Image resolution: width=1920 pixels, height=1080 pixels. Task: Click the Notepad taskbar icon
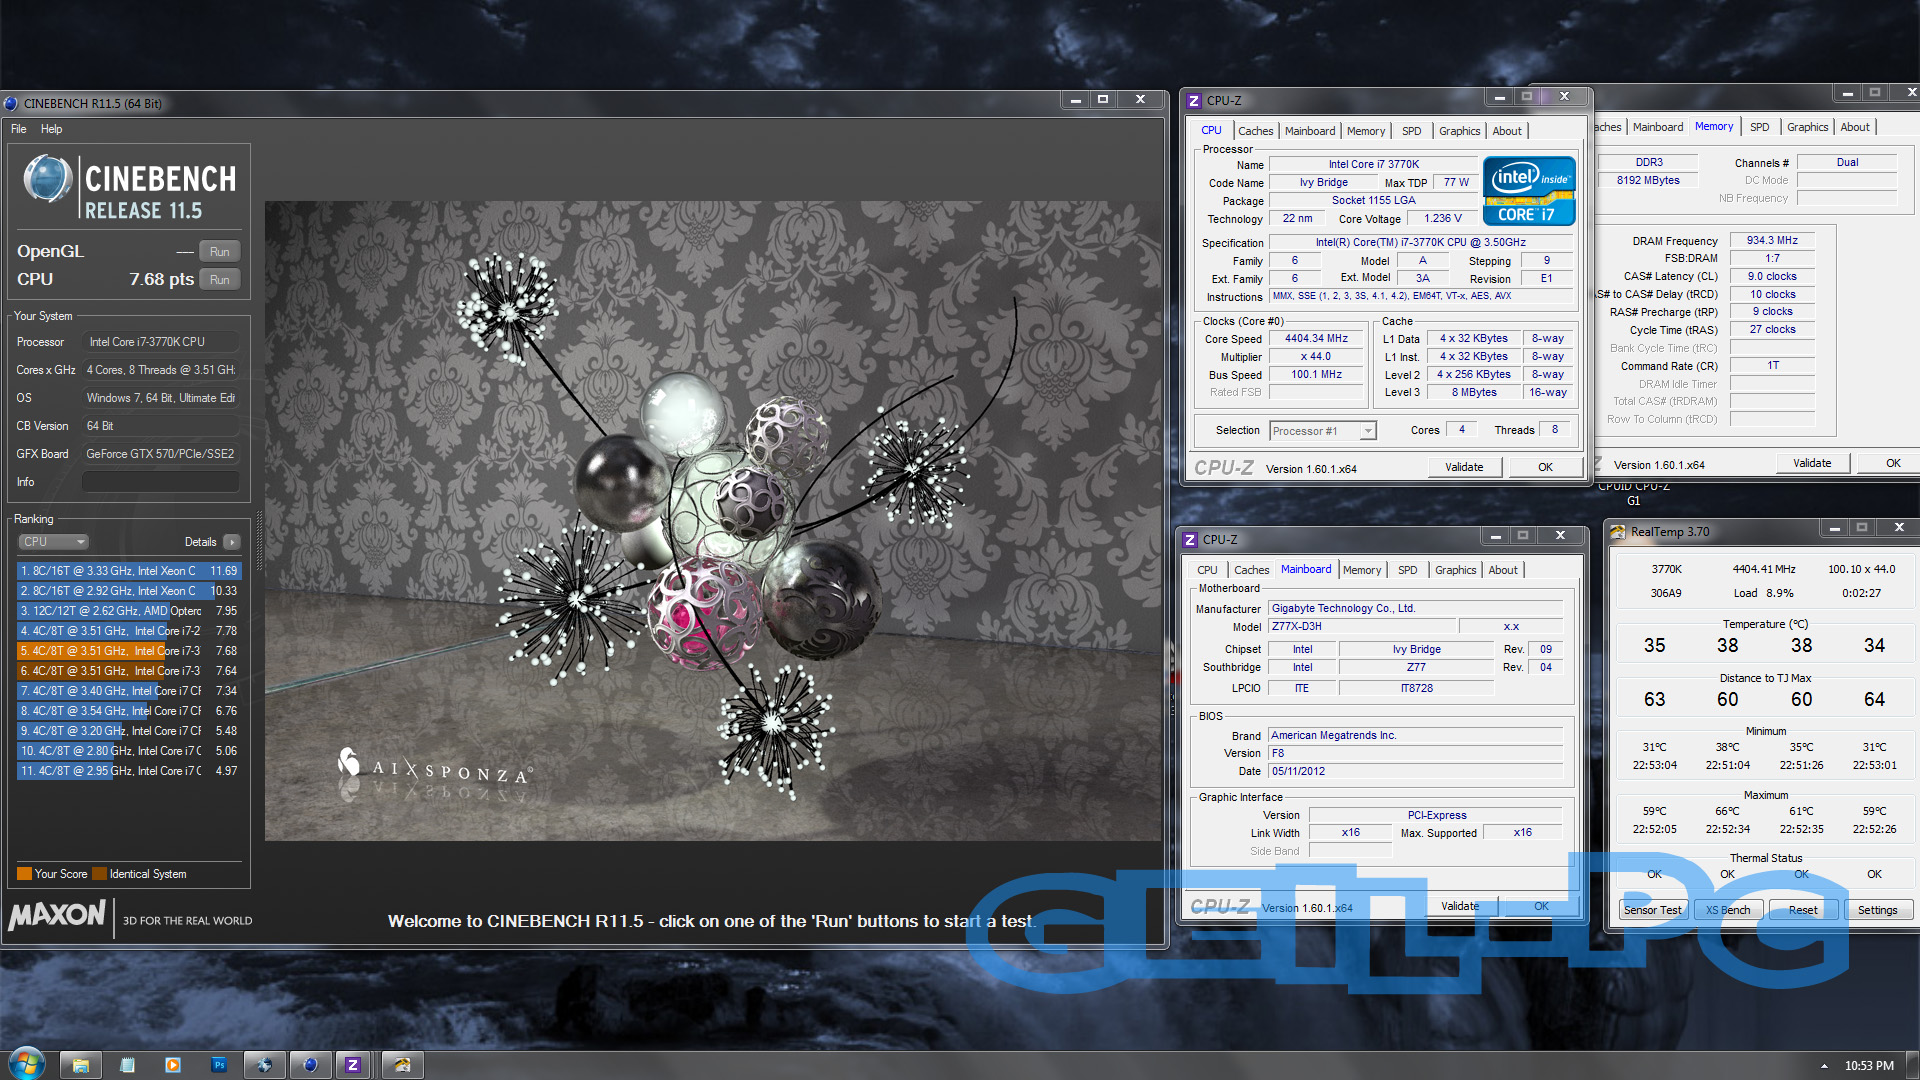click(127, 1065)
